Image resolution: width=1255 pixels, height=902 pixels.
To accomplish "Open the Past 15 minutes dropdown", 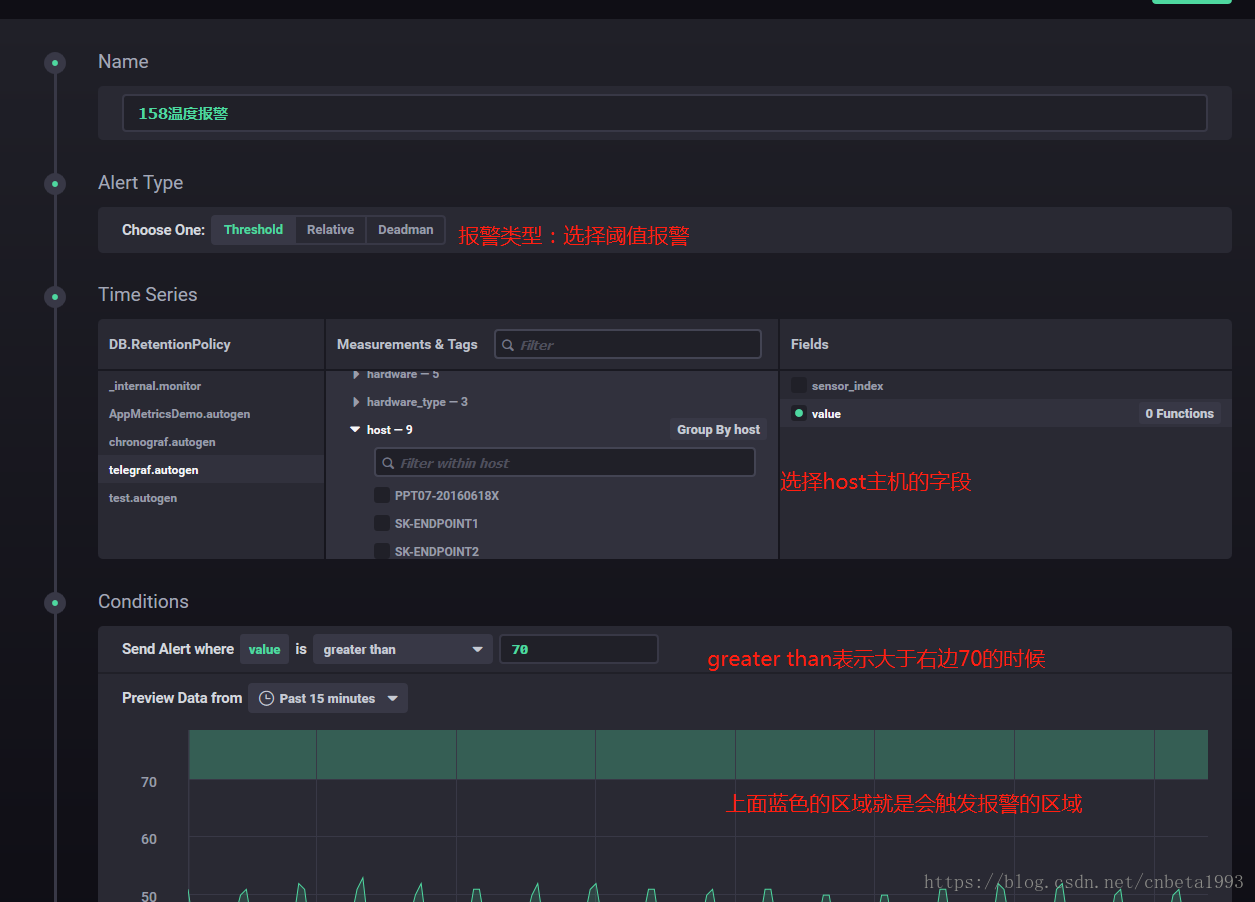I will [328, 698].
